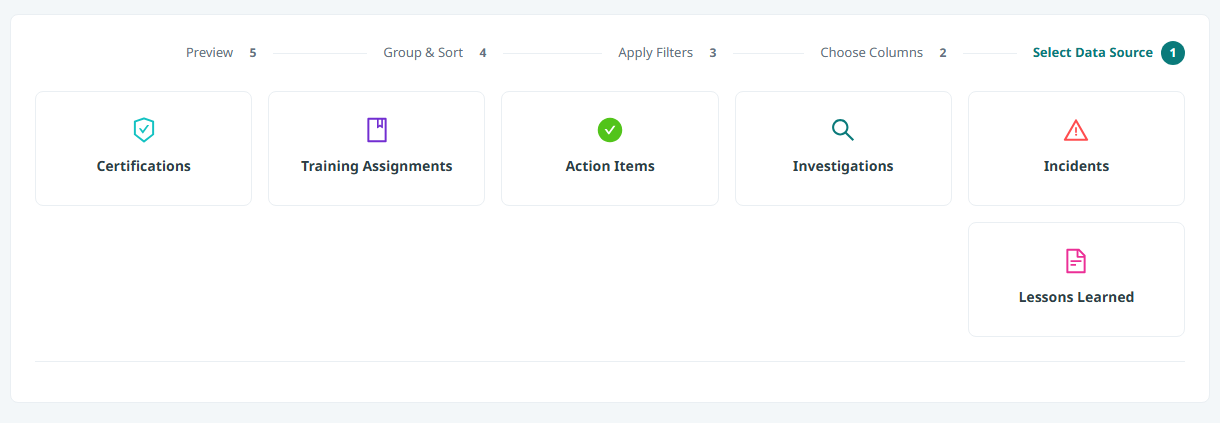
Task: Open the Choose Columns step
Action: point(872,53)
